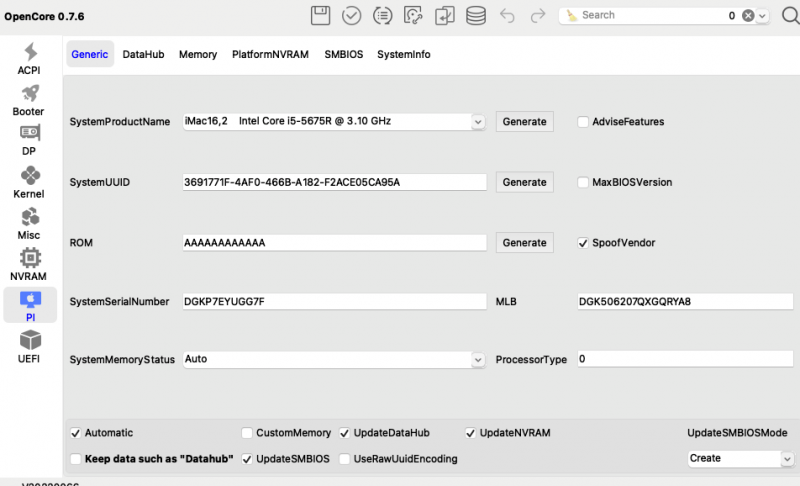Open the Kernel section
The image size is (800, 486).
(29, 182)
